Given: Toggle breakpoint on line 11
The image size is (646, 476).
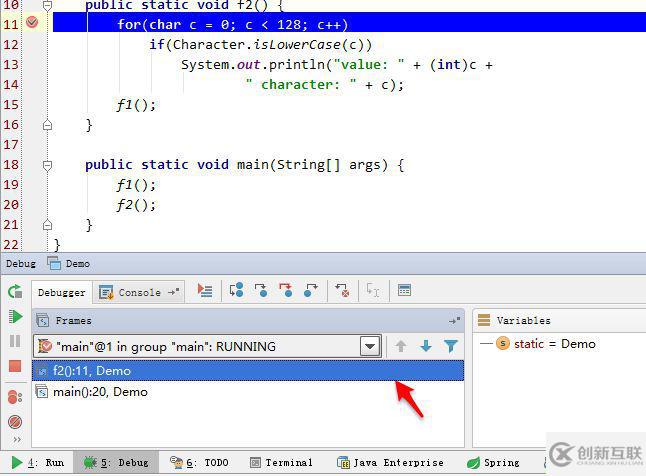Looking at the screenshot, I should pyautogui.click(x=32, y=22).
